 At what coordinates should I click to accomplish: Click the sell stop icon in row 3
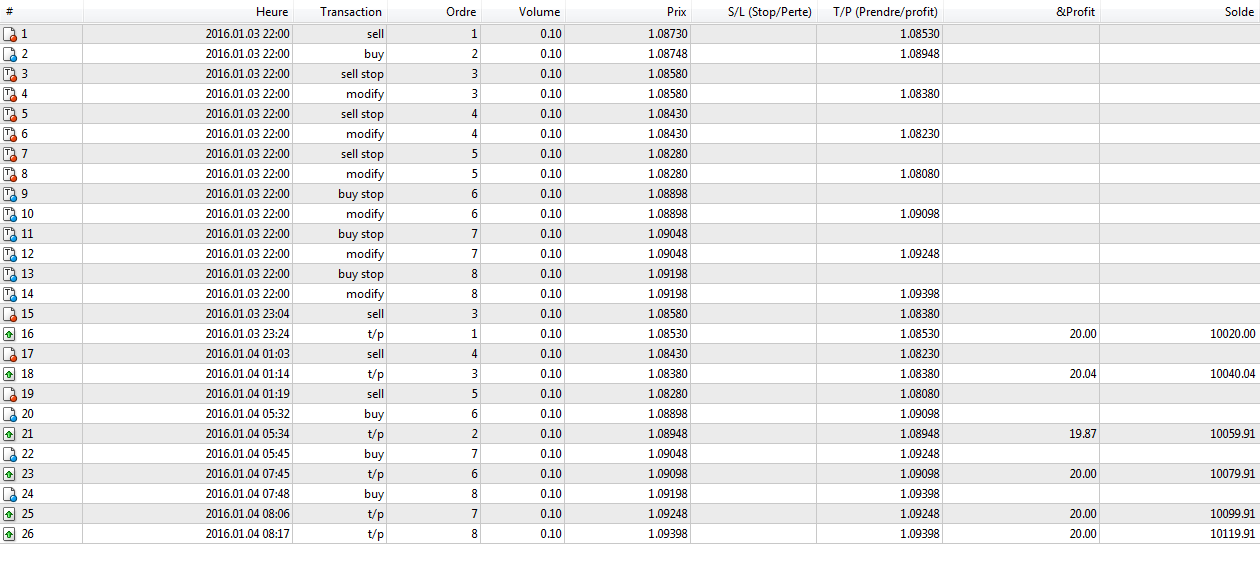10,74
